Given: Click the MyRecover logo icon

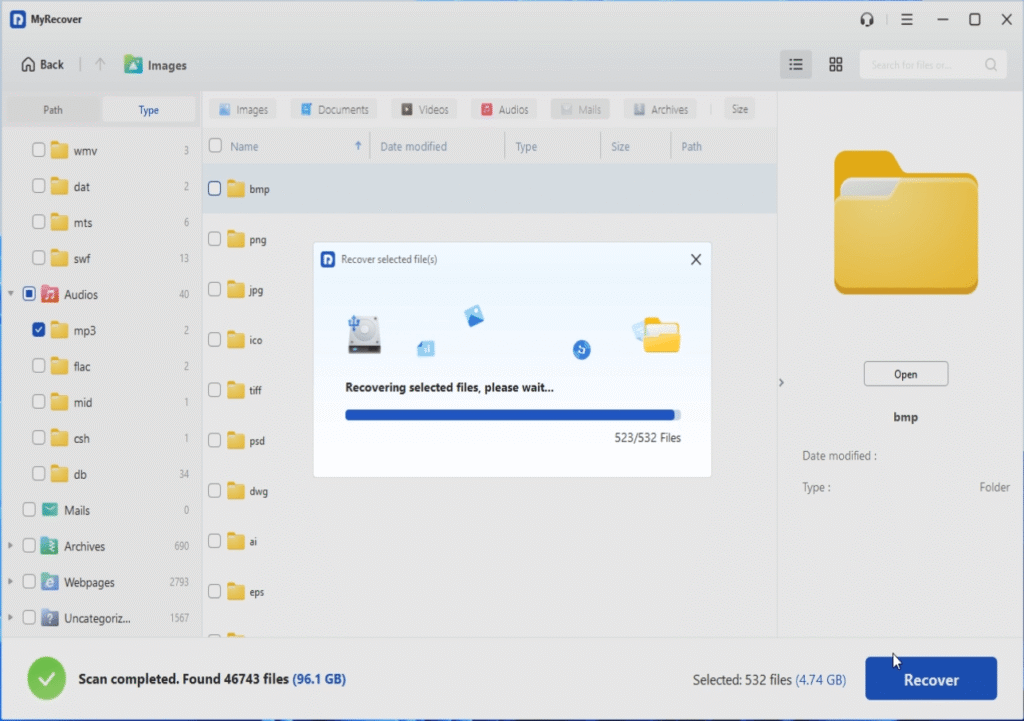Looking at the screenshot, I should [18, 19].
